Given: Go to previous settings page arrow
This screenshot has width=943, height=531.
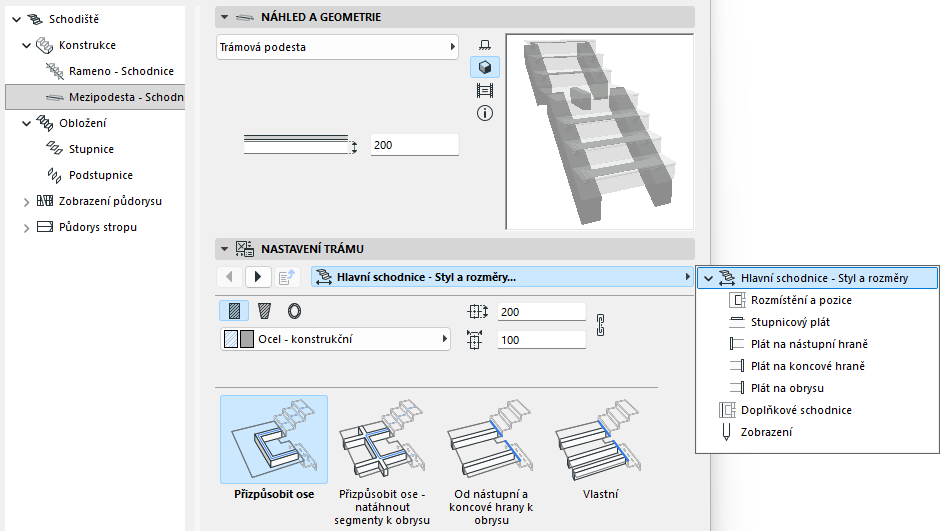Looking at the screenshot, I should pyautogui.click(x=229, y=277).
